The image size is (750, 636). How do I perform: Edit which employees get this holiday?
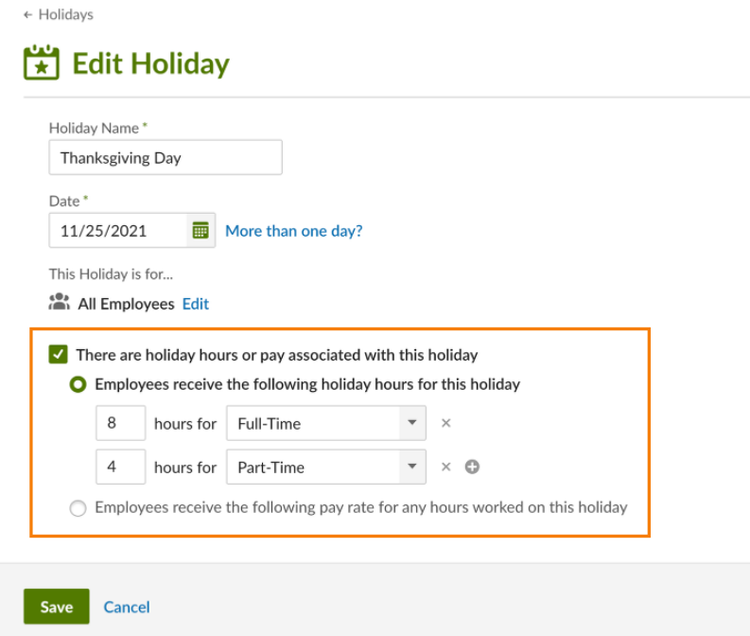pyautogui.click(x=195, y=304)
